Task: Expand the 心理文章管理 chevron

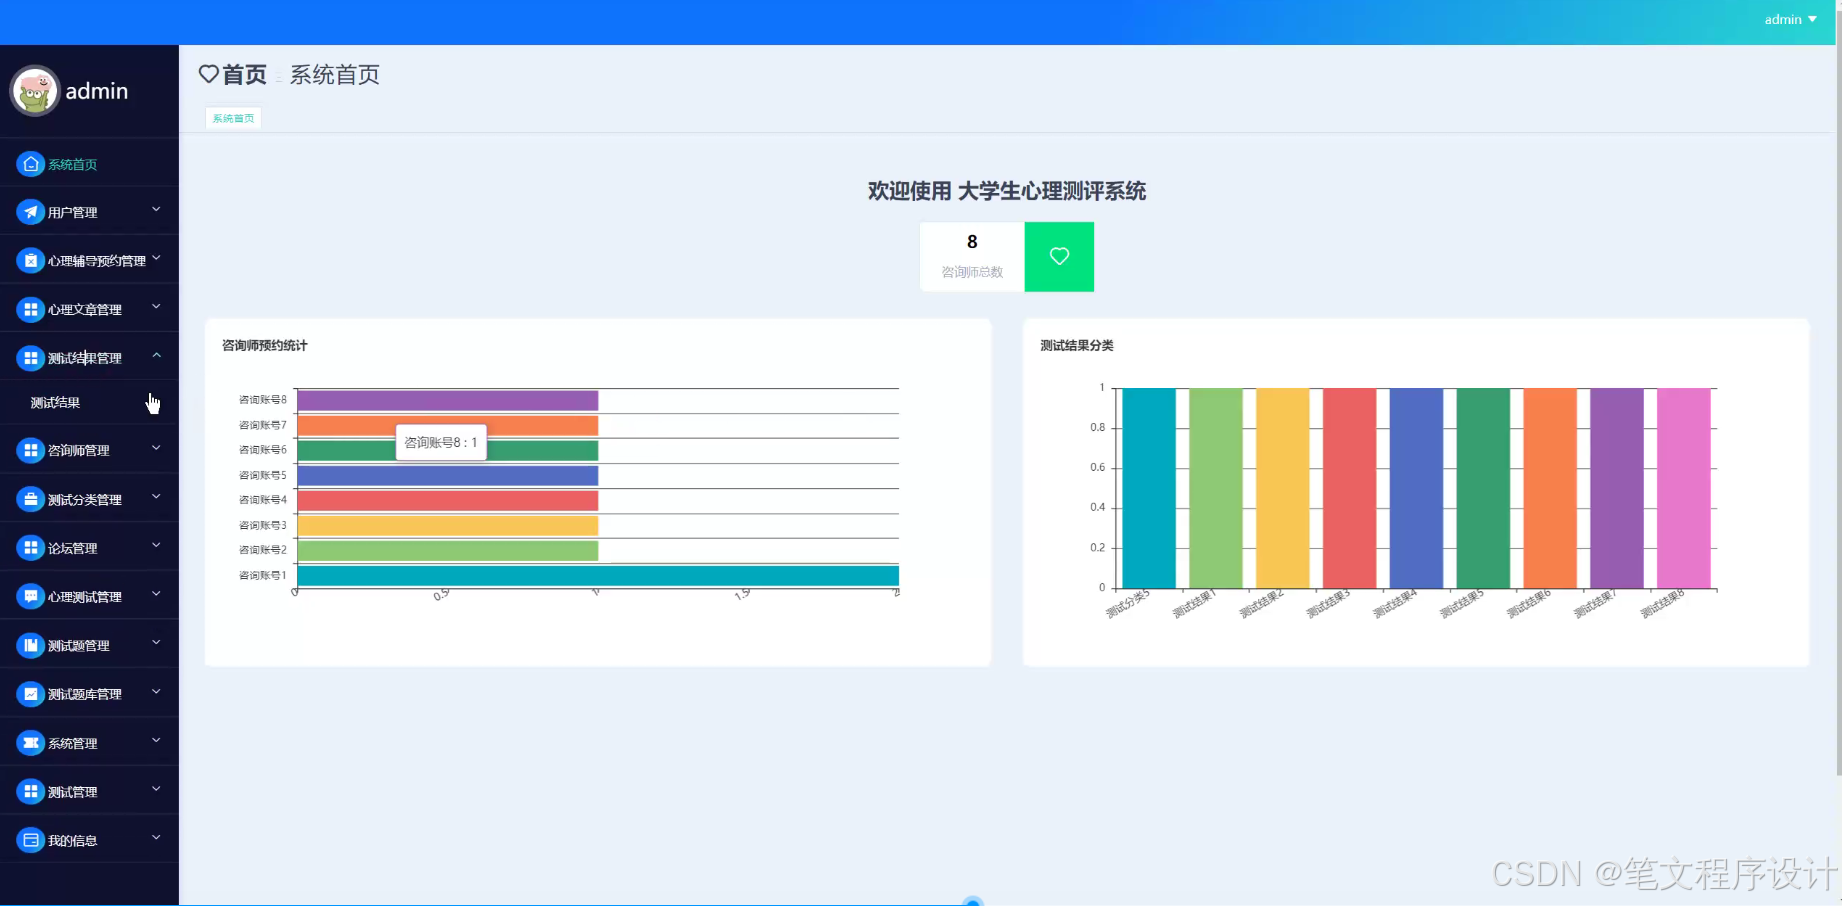Action: [x=156, y=307]
